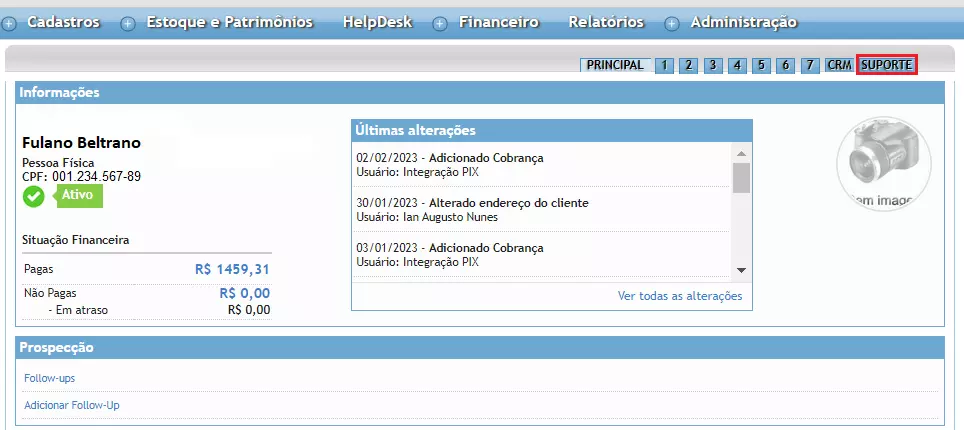The height and width of the screenshot is (430, 964).
Task: Click the camera placeholder client photo
Action: [883, 163]
